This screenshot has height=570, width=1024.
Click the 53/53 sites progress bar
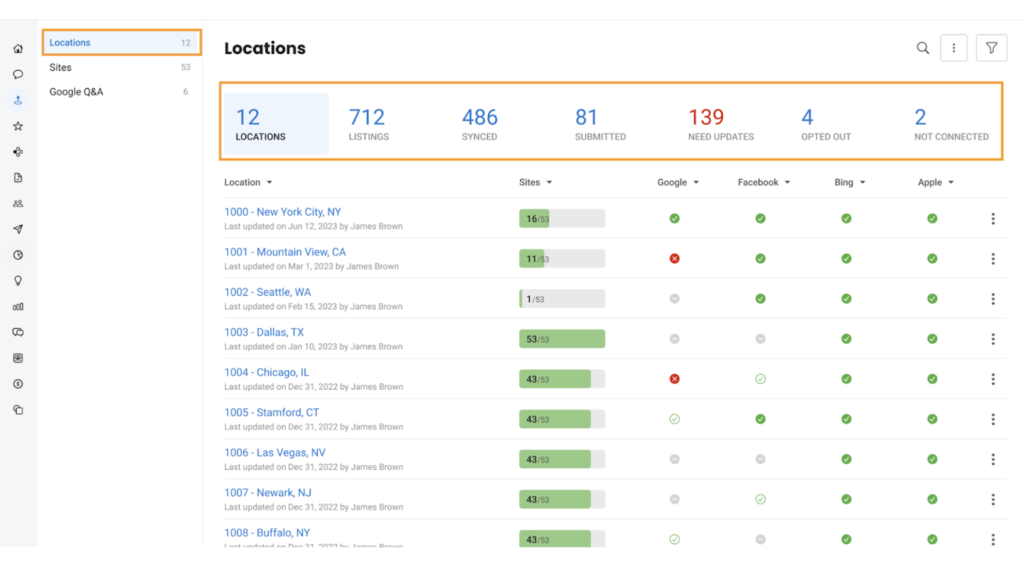[562, 339]
